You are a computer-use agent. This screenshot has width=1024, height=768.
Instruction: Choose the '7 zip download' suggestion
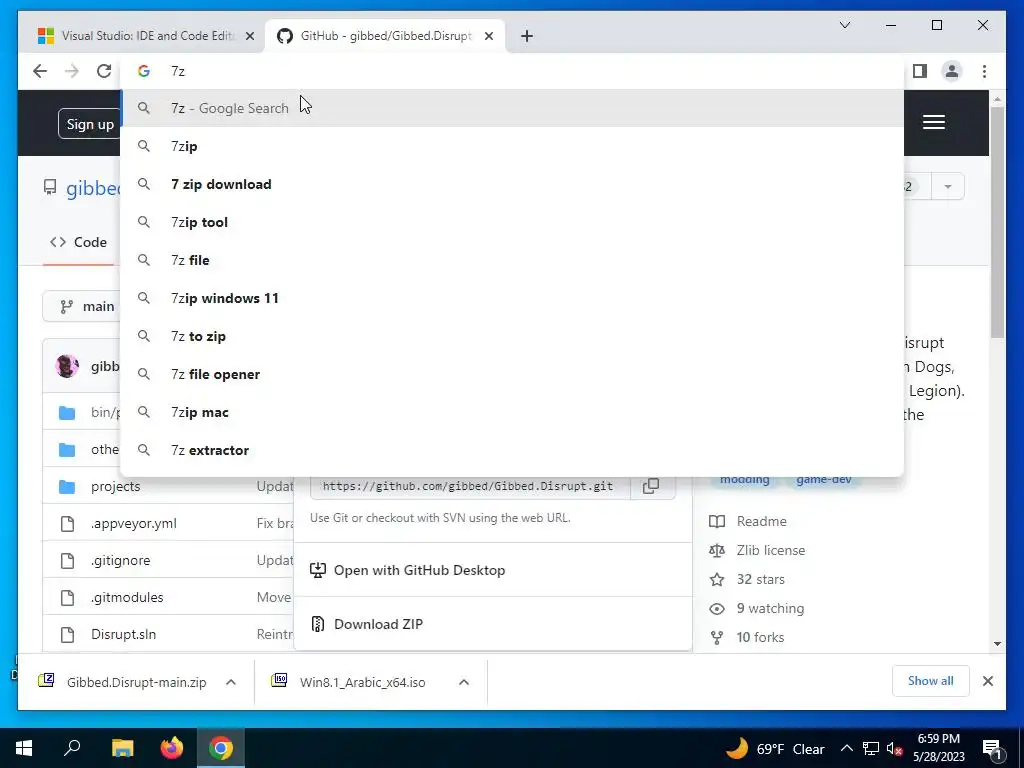point(512,184)
